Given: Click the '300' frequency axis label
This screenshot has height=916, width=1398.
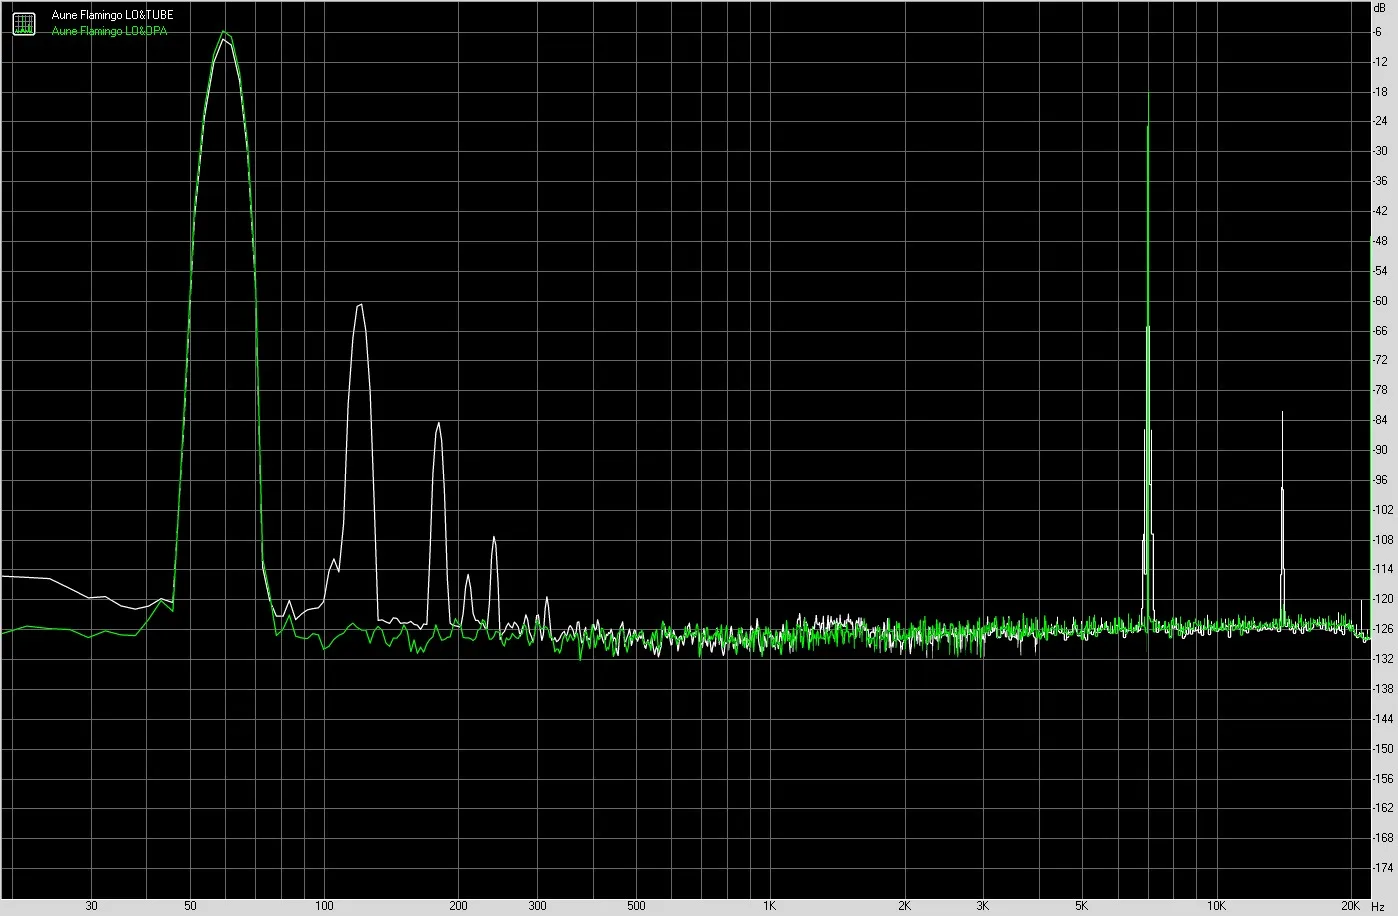Looking at the screenshot, I should tap(537, 906).
